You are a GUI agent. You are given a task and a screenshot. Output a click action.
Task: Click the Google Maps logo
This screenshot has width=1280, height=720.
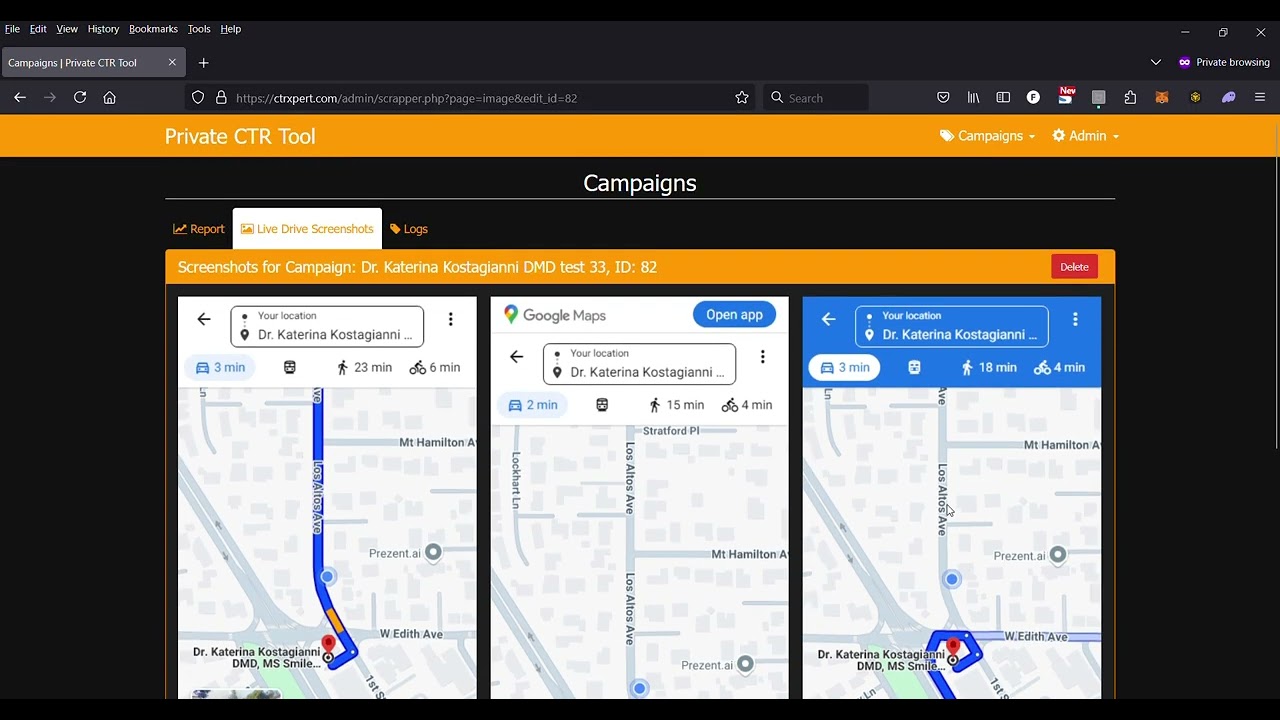pos(555,315)
